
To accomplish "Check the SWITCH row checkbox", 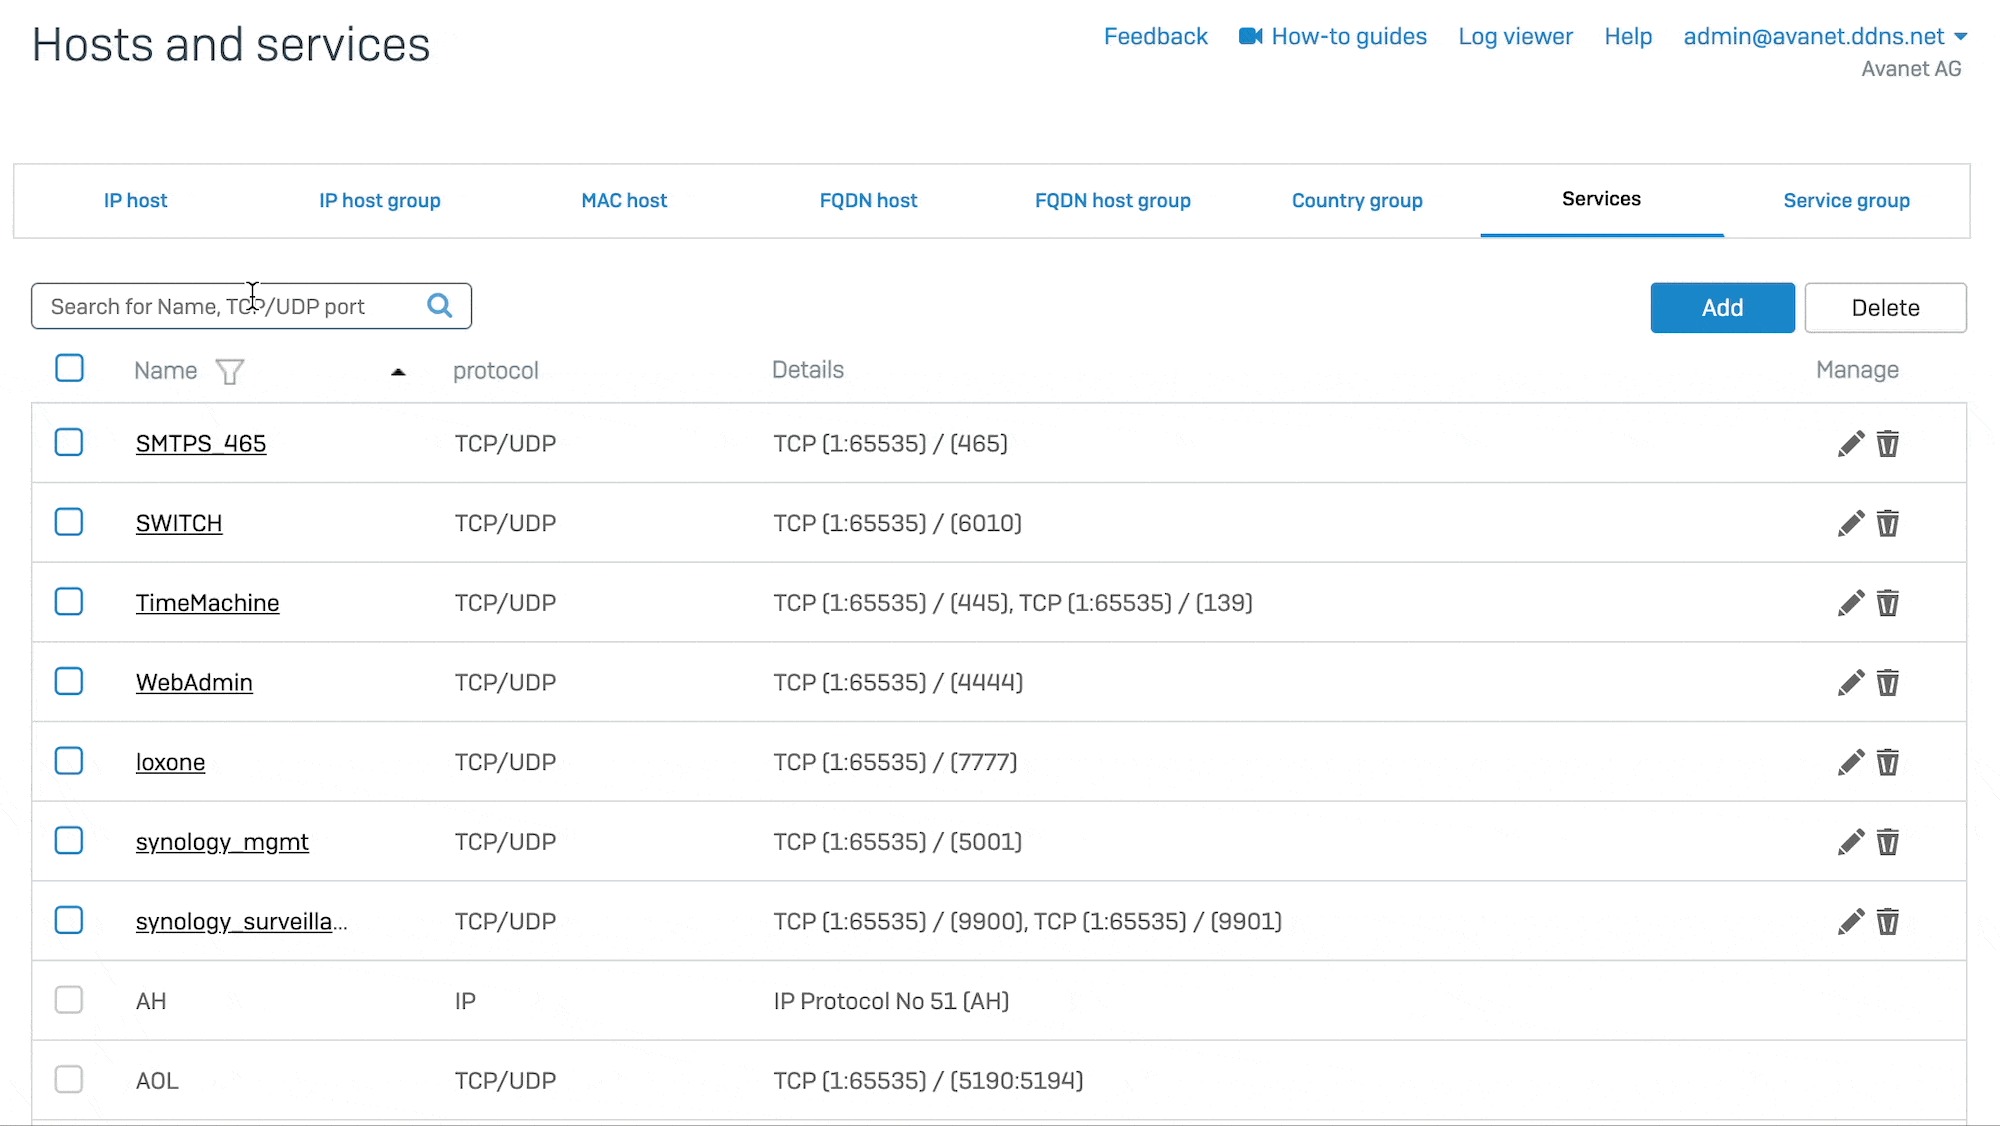I will tap(69, 522).
